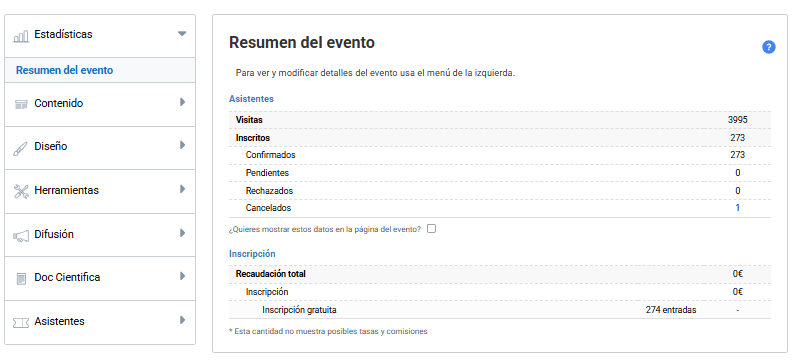Click the Pendientes row label
Viewport: 804px width, 364px height.
click(x=267, y=173)
